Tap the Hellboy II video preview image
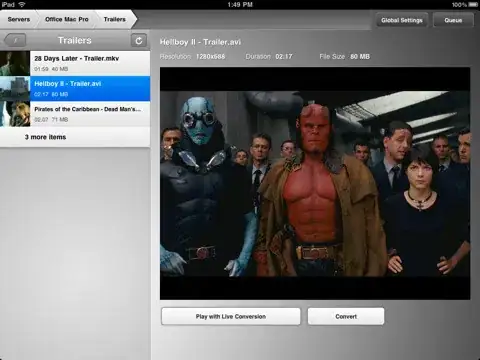 coord(315,183)
